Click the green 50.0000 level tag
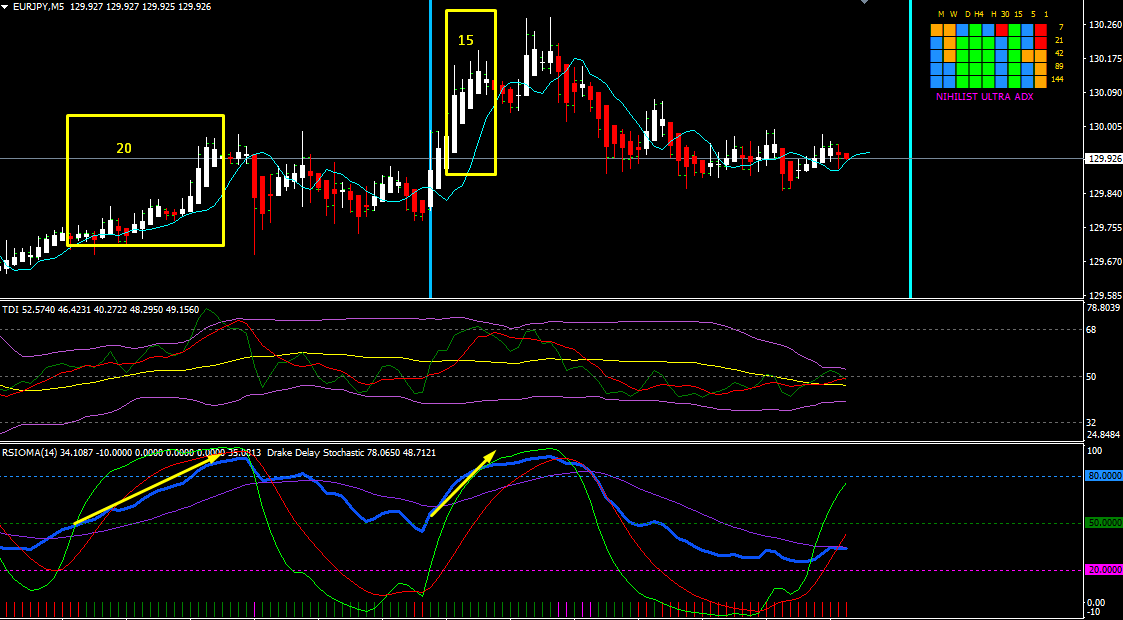Image resolution: width=1123 pixels, height=620 pixels. pyautogui.click(x=1104, y=523)
